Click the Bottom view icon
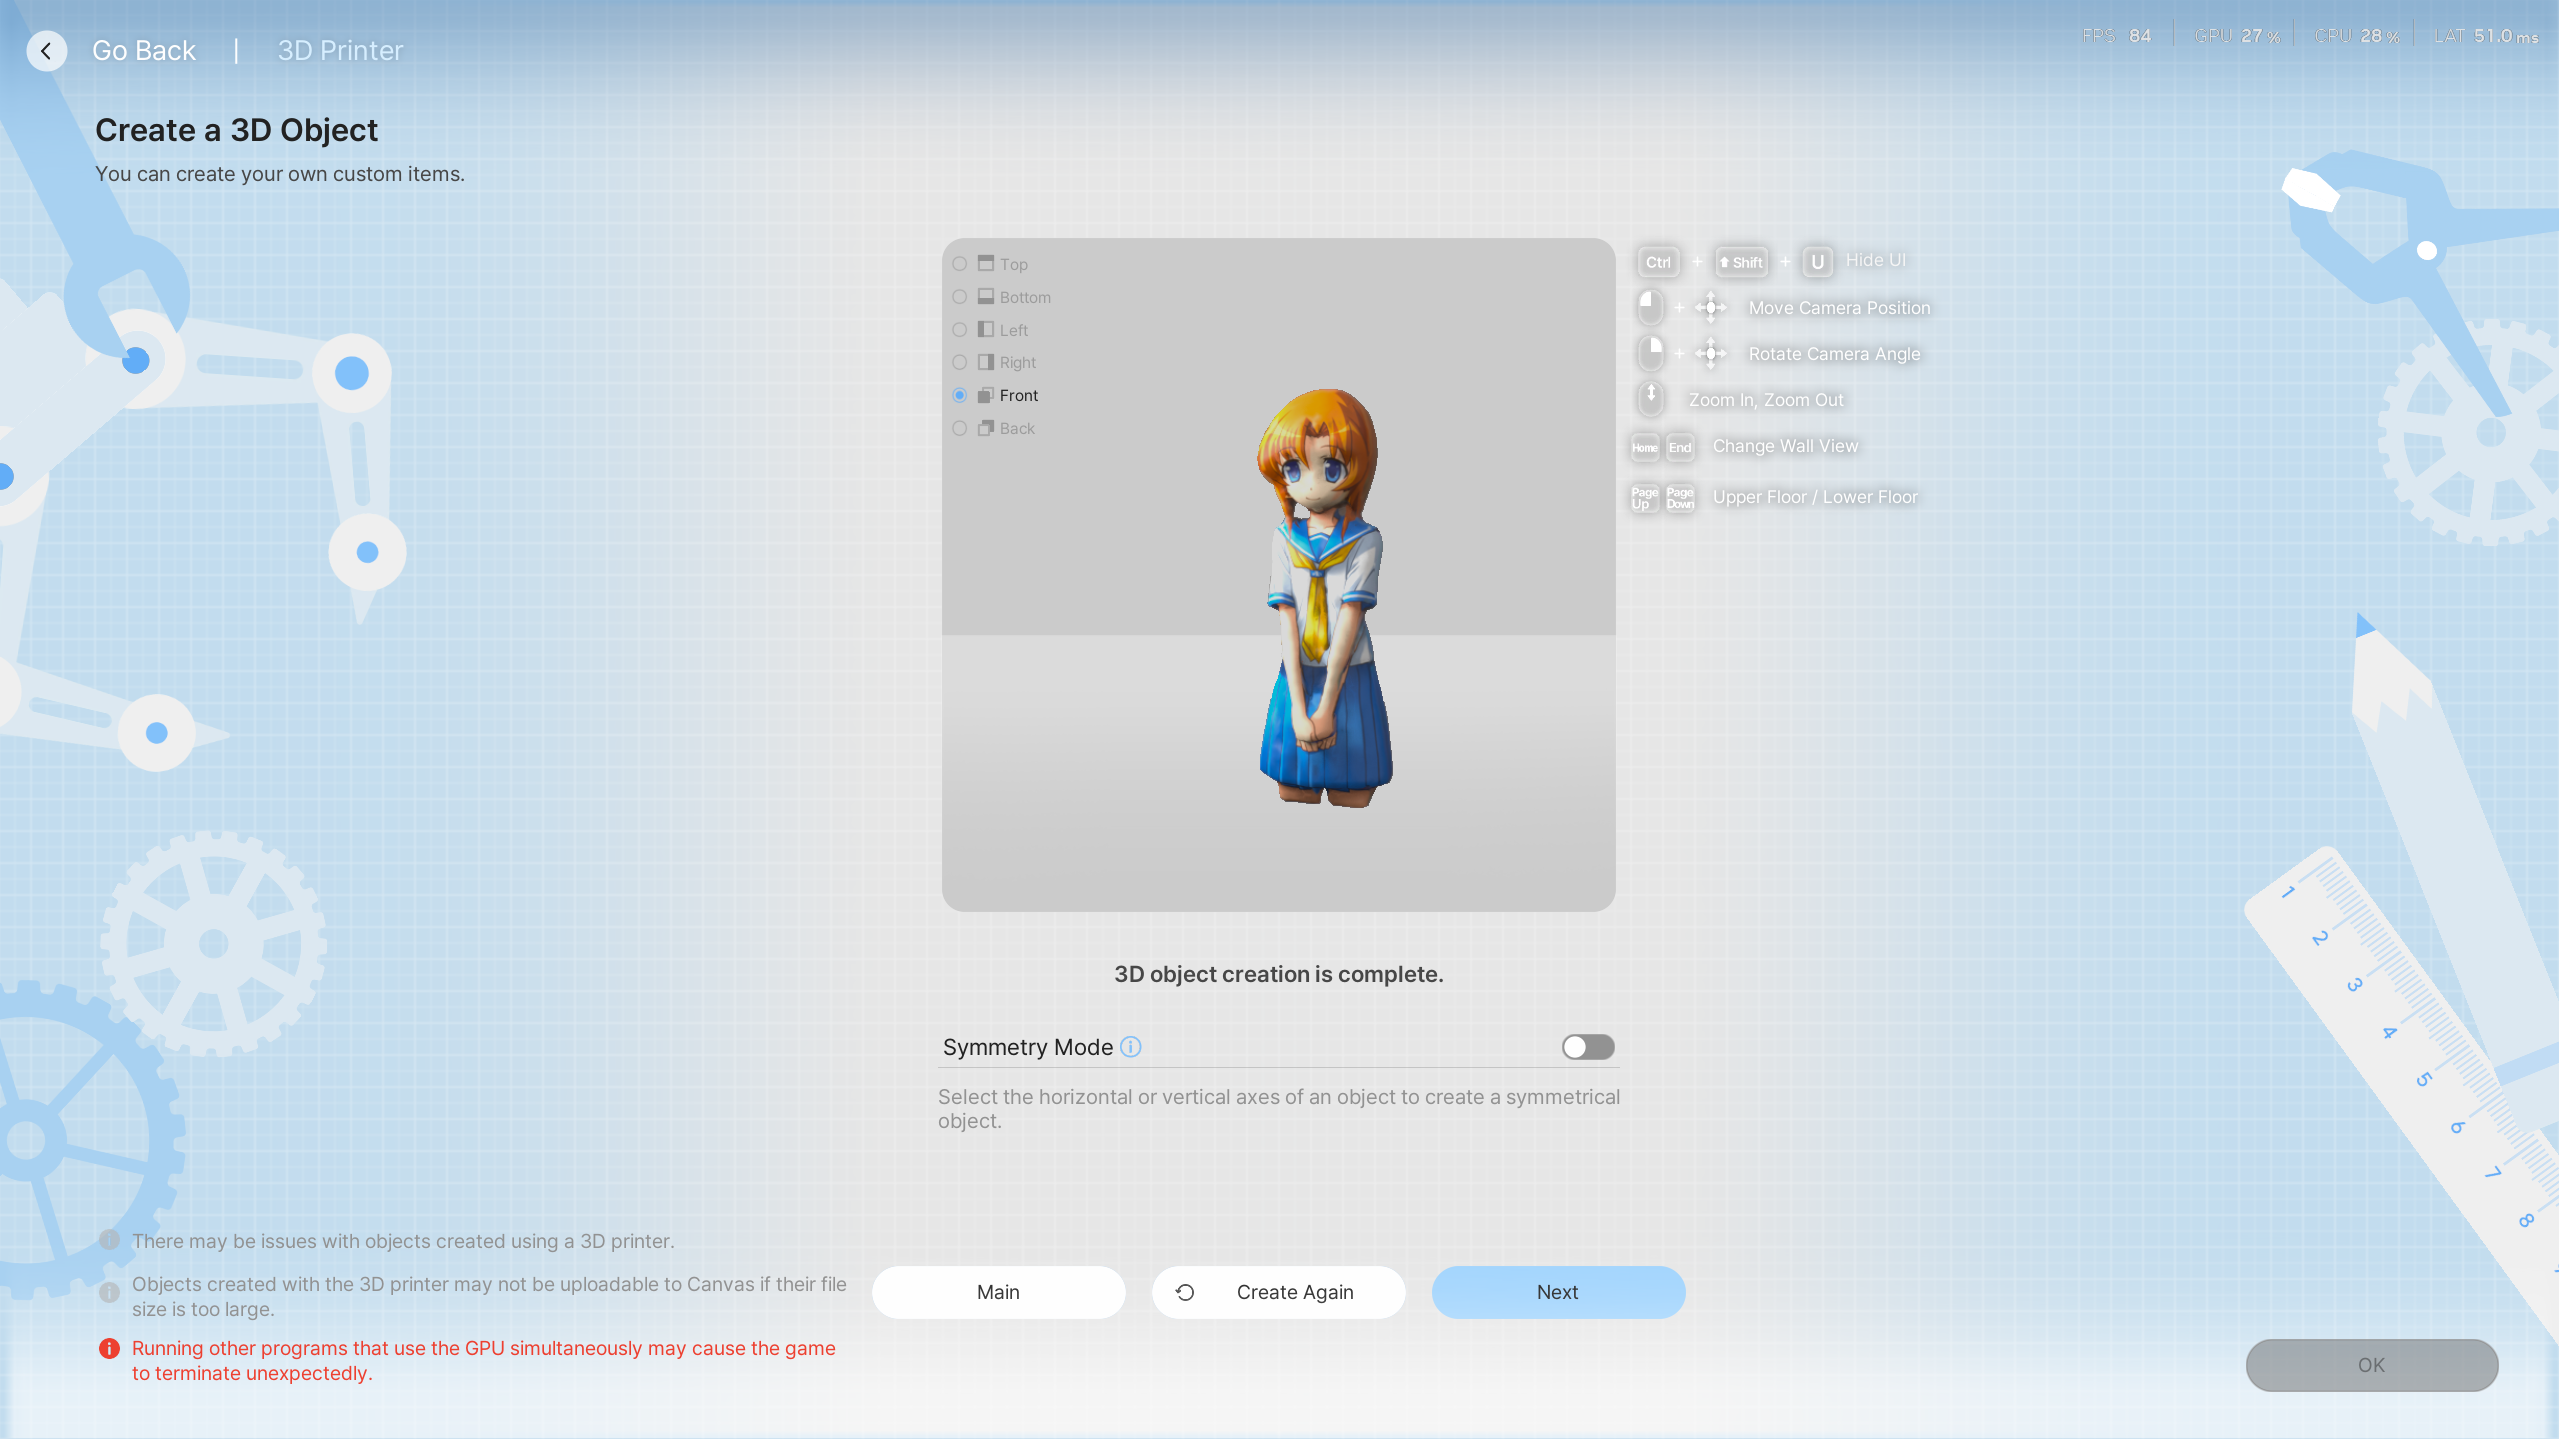This screenshot has width=2559, height=1439. [x=986, y=297]
